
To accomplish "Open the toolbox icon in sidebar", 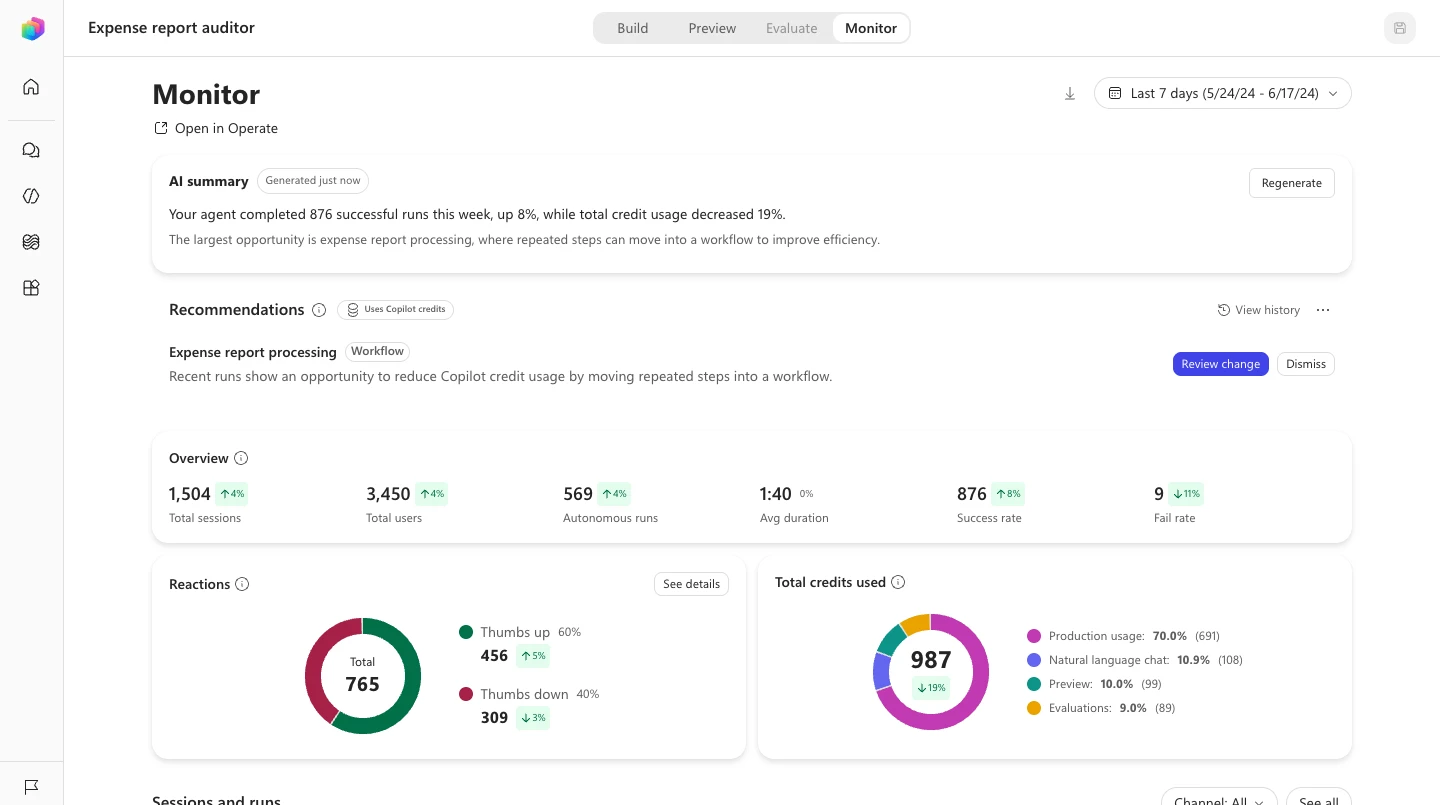I will click(31, 288).
